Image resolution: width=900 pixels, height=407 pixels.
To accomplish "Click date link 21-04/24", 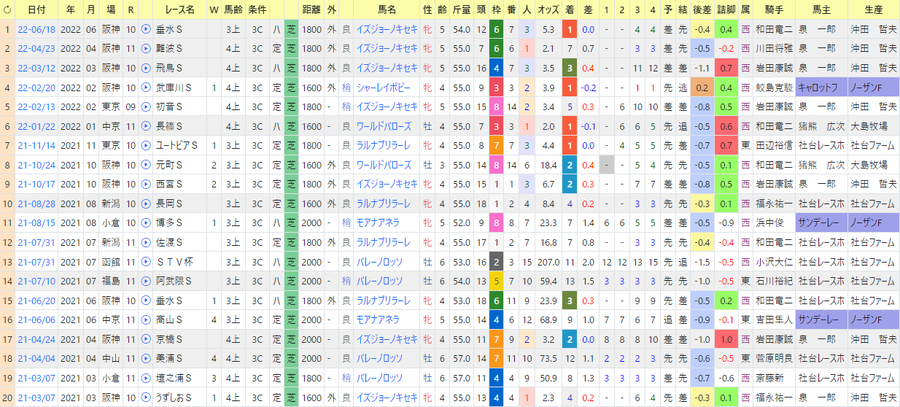I will click(37, 340).
